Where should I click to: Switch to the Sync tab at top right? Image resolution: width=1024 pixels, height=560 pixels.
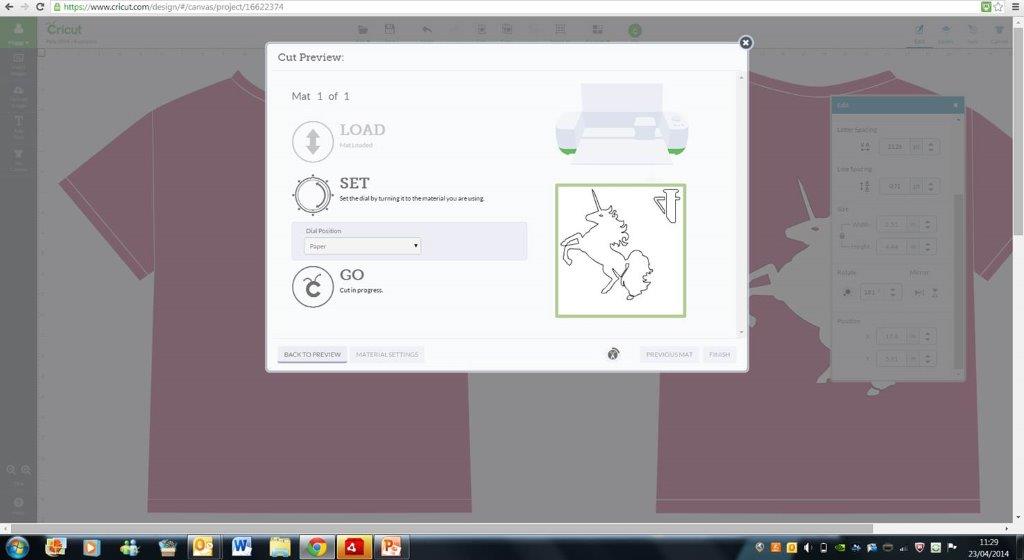pyautogui.click(x=972, y=33)
